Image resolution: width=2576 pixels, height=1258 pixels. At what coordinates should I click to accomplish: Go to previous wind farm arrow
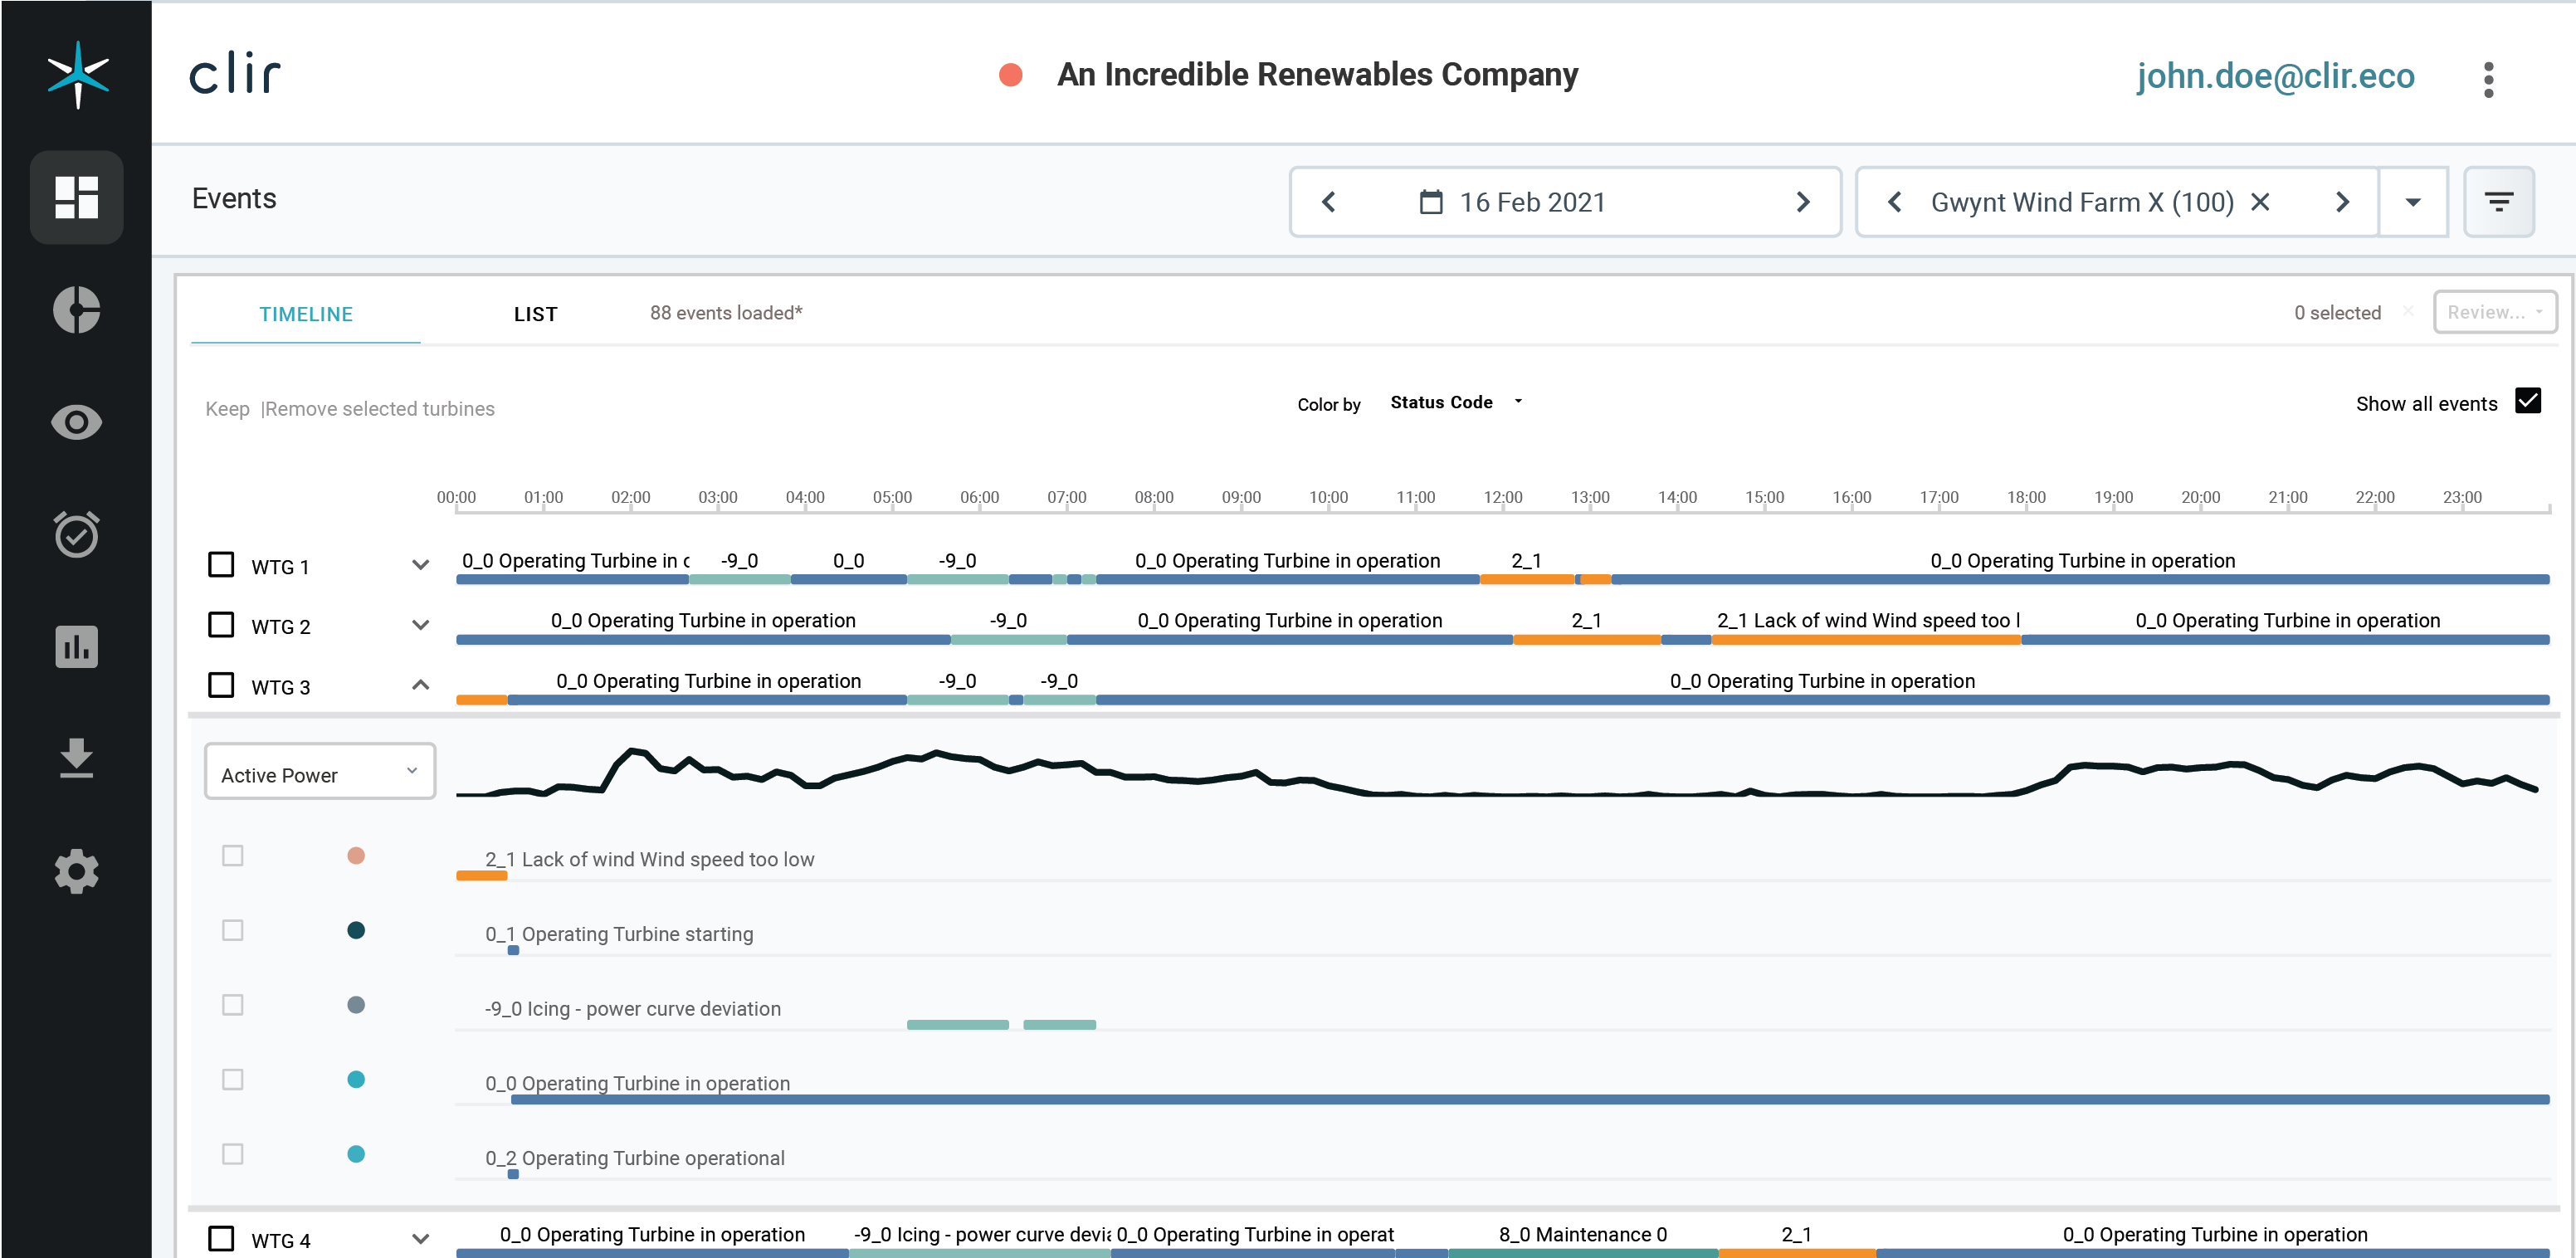(x=1894, y=202)
